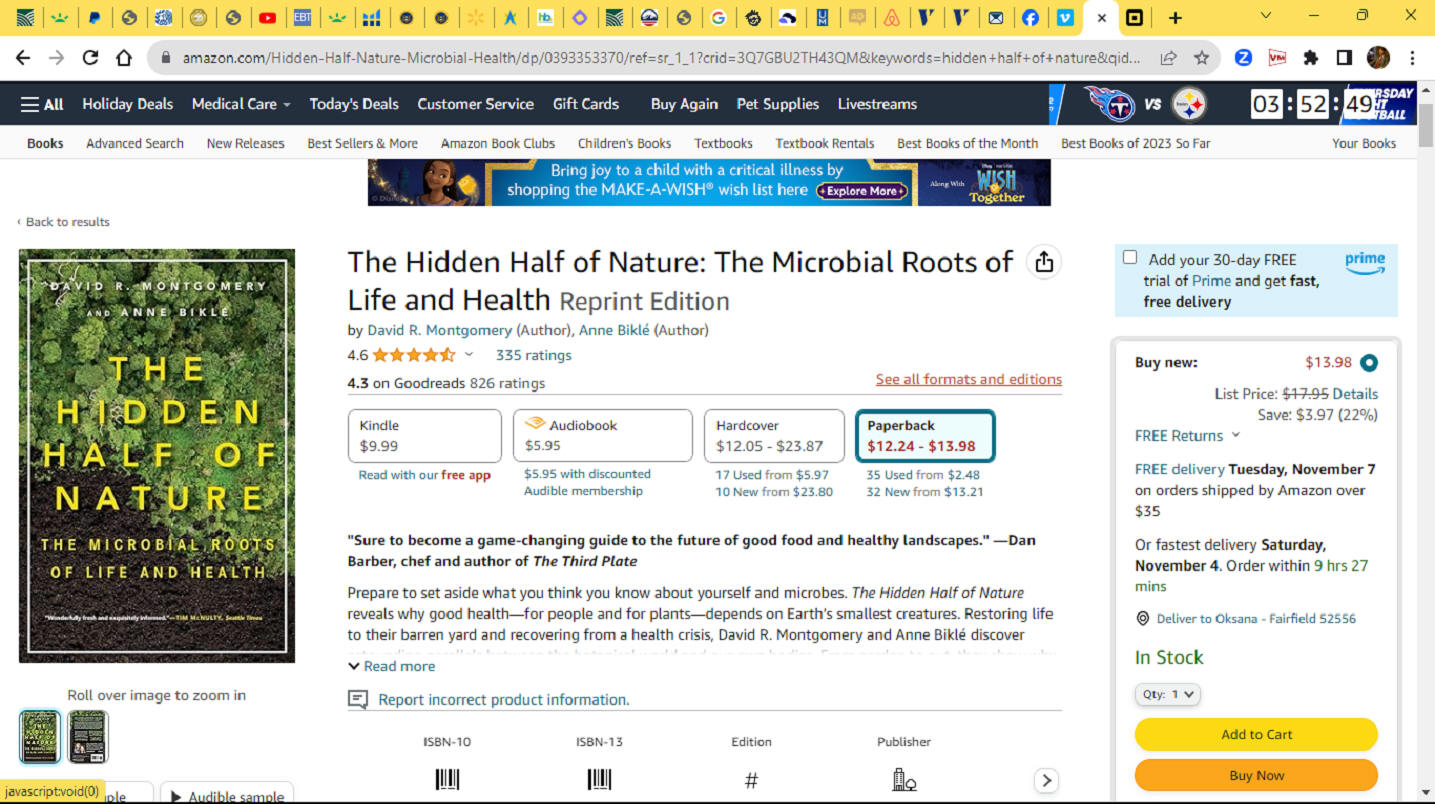Screen dimensions: 1435x804
Task: Open the EBT browser tab
Action: (301, 17)
